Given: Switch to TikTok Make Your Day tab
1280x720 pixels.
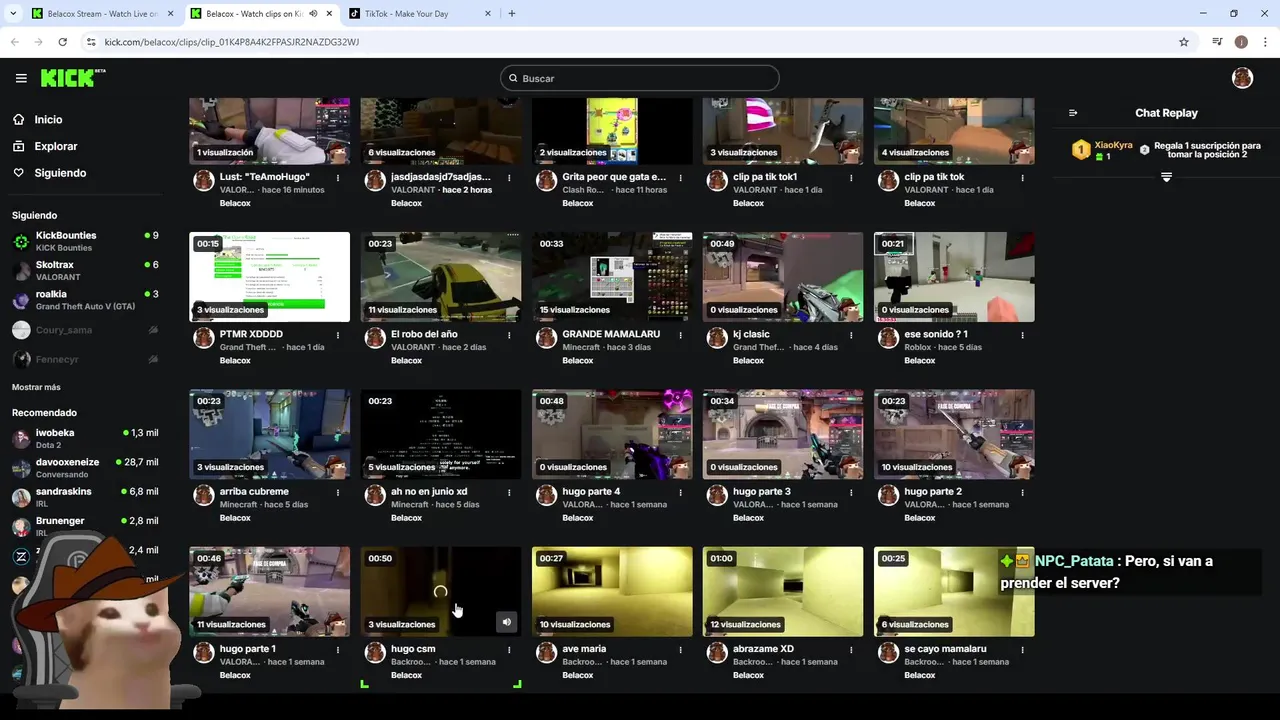Looking at the screenshot, I should (420, 14).
